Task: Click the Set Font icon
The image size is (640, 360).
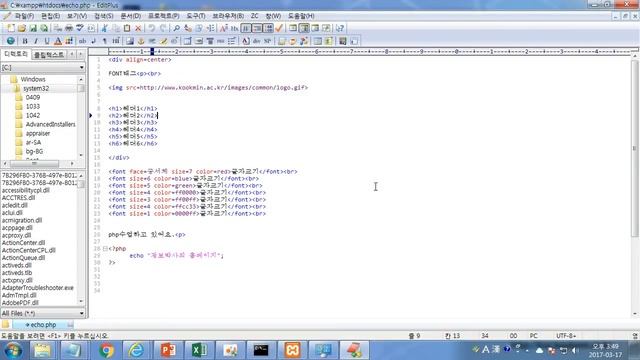Action: pos(224,28)
